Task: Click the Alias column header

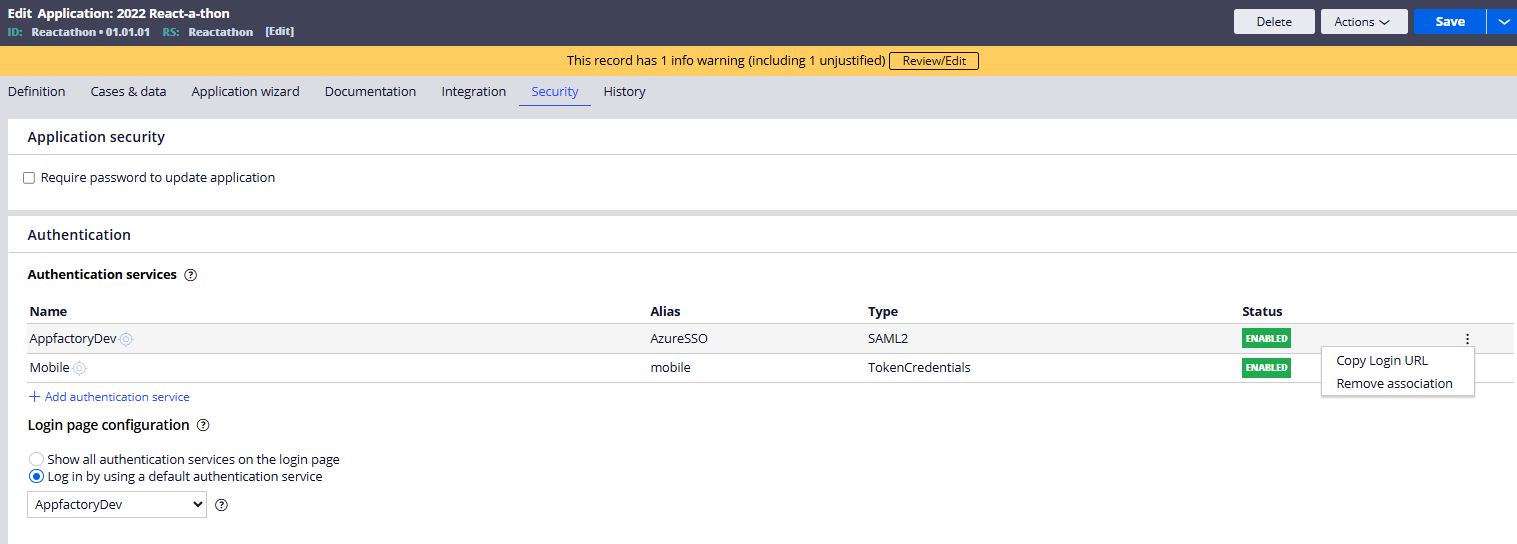Action: pyautogui.click(x=665, y=311)
